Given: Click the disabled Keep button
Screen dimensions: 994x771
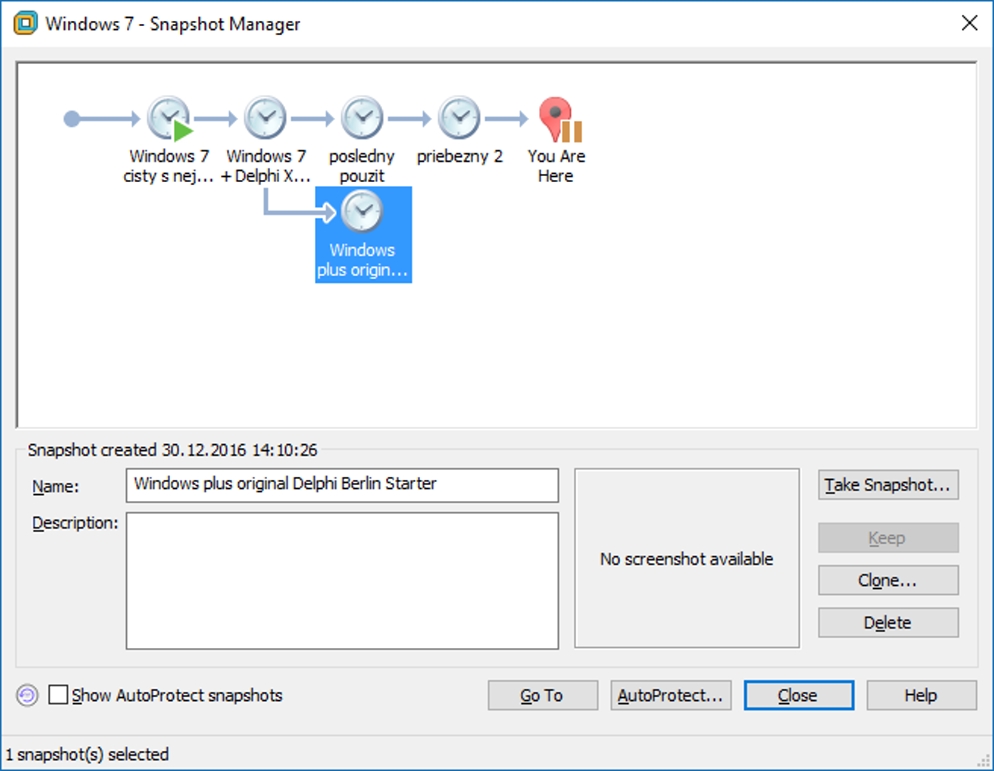Looking at the screenshot, I should tap(888, 538).
